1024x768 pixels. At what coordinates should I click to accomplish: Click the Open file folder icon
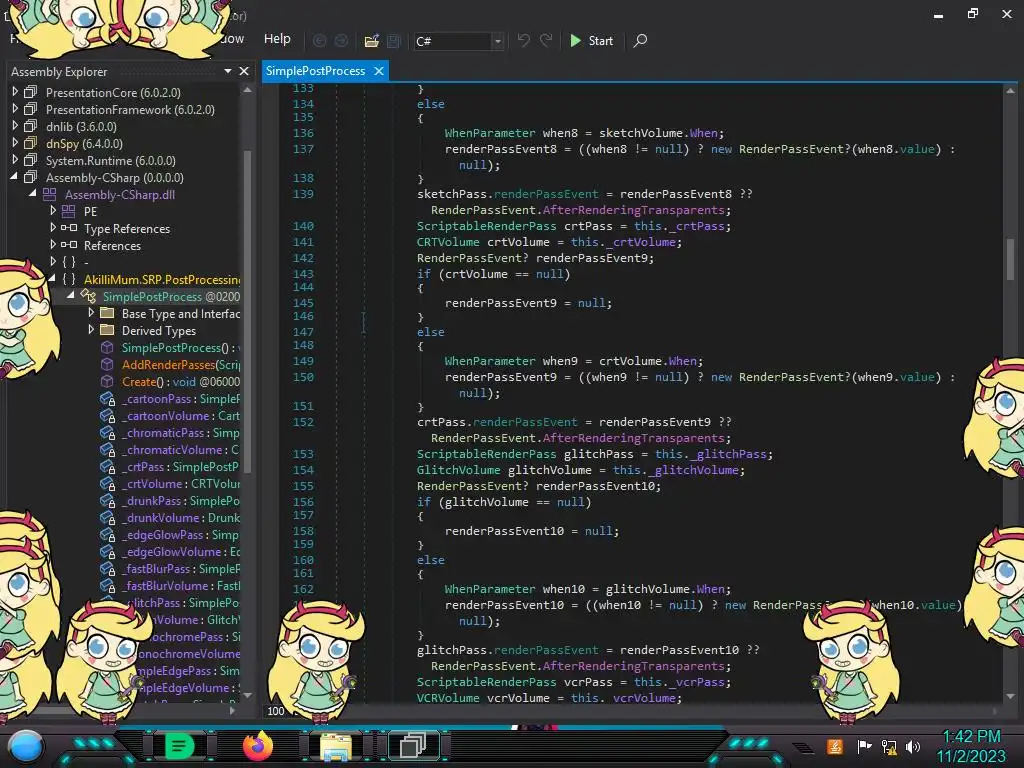[372, 40]
